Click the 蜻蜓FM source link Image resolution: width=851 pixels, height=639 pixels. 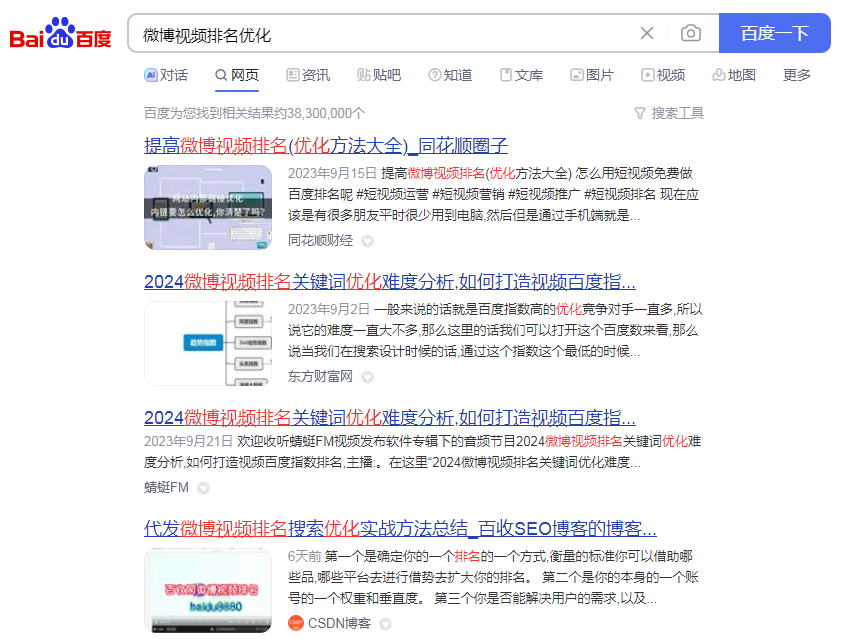tap(166, 487)
